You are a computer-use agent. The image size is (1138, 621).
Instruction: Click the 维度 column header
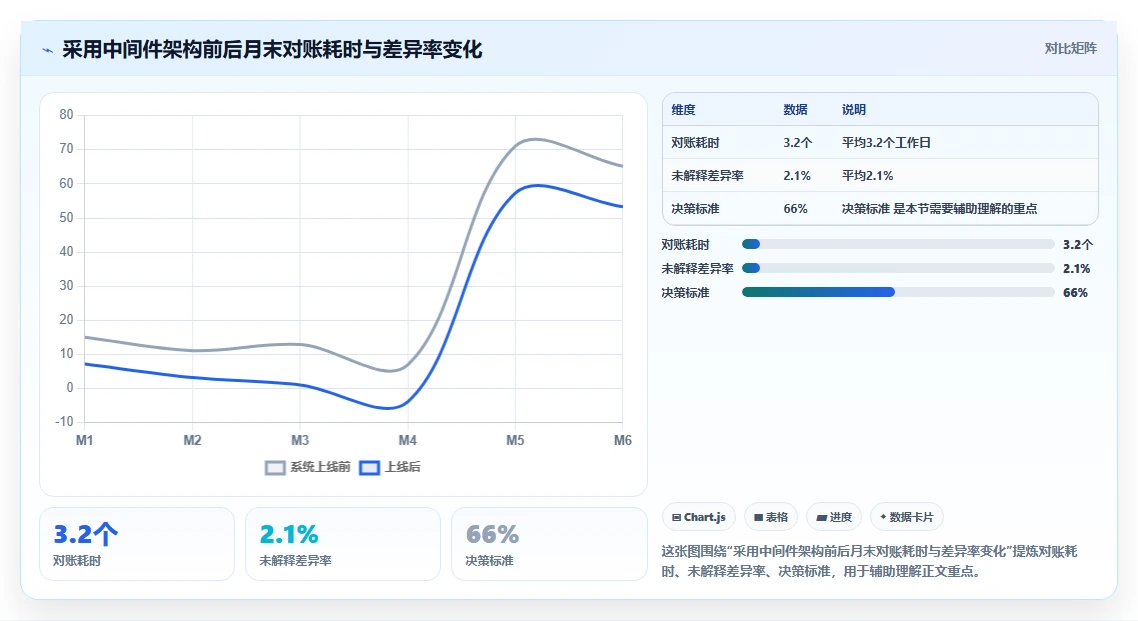pos(683,110)
